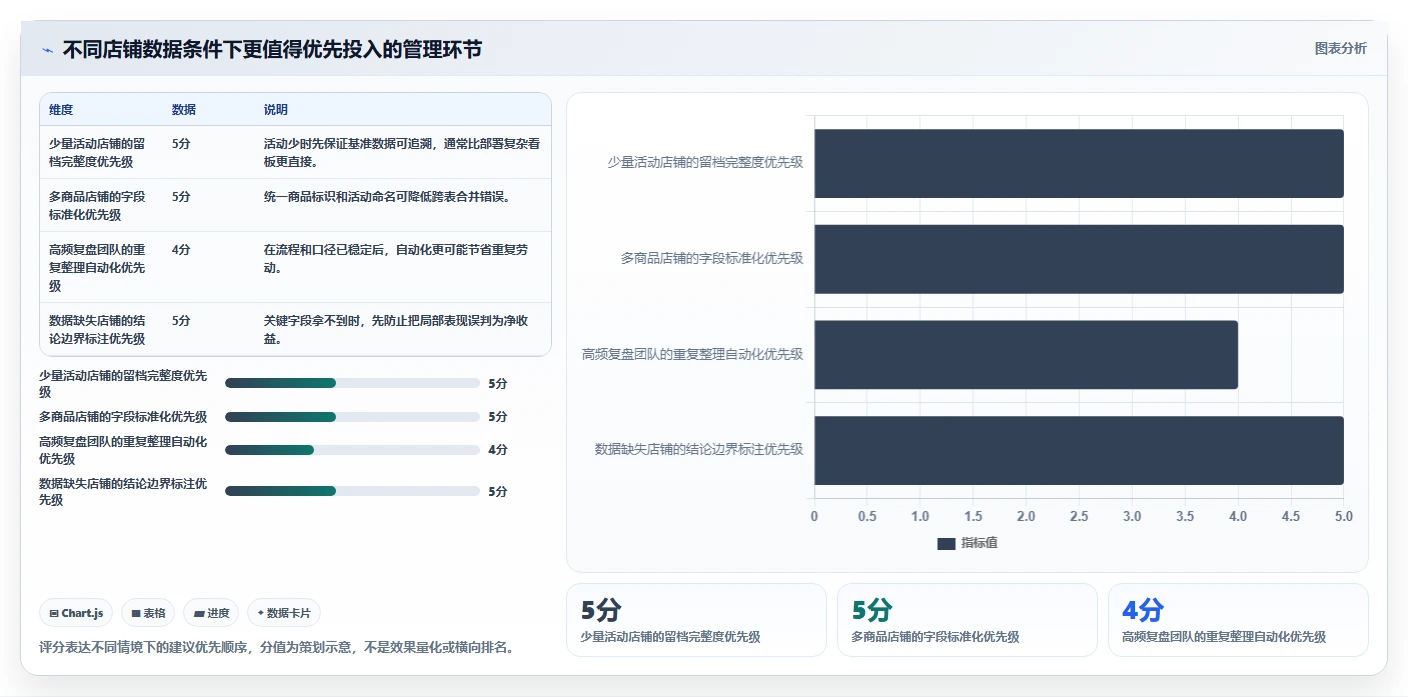Click the 2.5 tick on chart x-axis

1079,517
